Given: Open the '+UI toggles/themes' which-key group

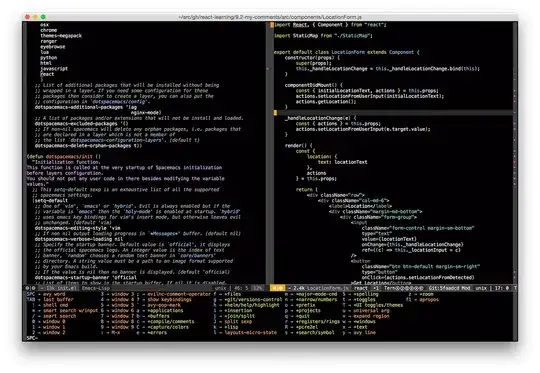Looking at the screenshot, I should point(377,305).
